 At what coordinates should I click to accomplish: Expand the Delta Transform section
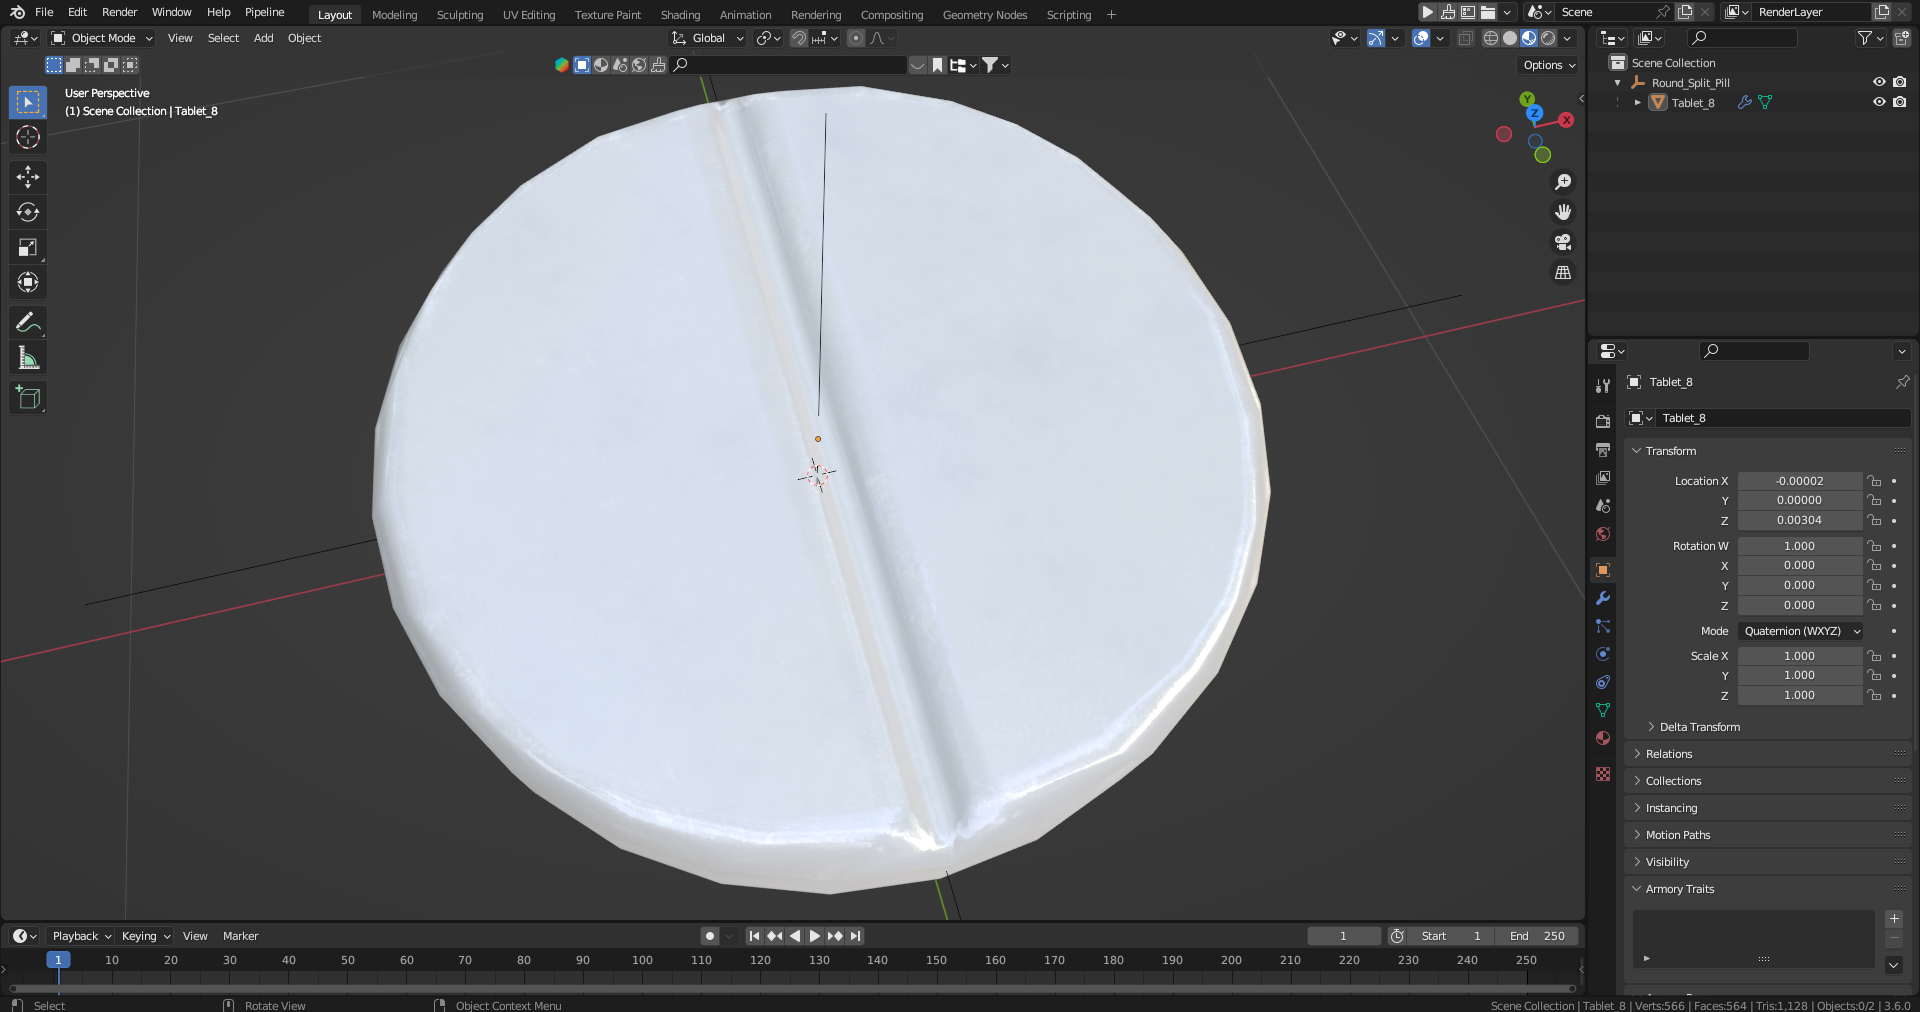[x=1699, y=727]
